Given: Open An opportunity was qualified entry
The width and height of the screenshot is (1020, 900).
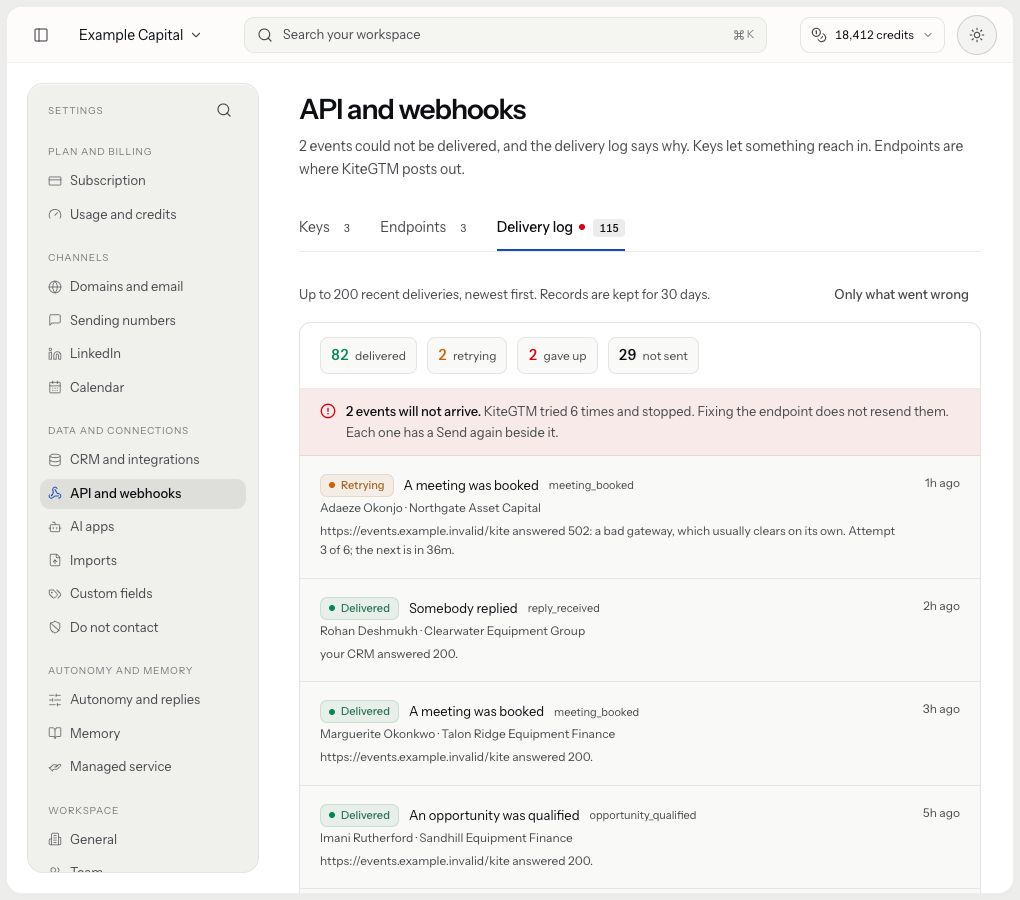Looking at the screenshot, I should click(x=639, y=838).
